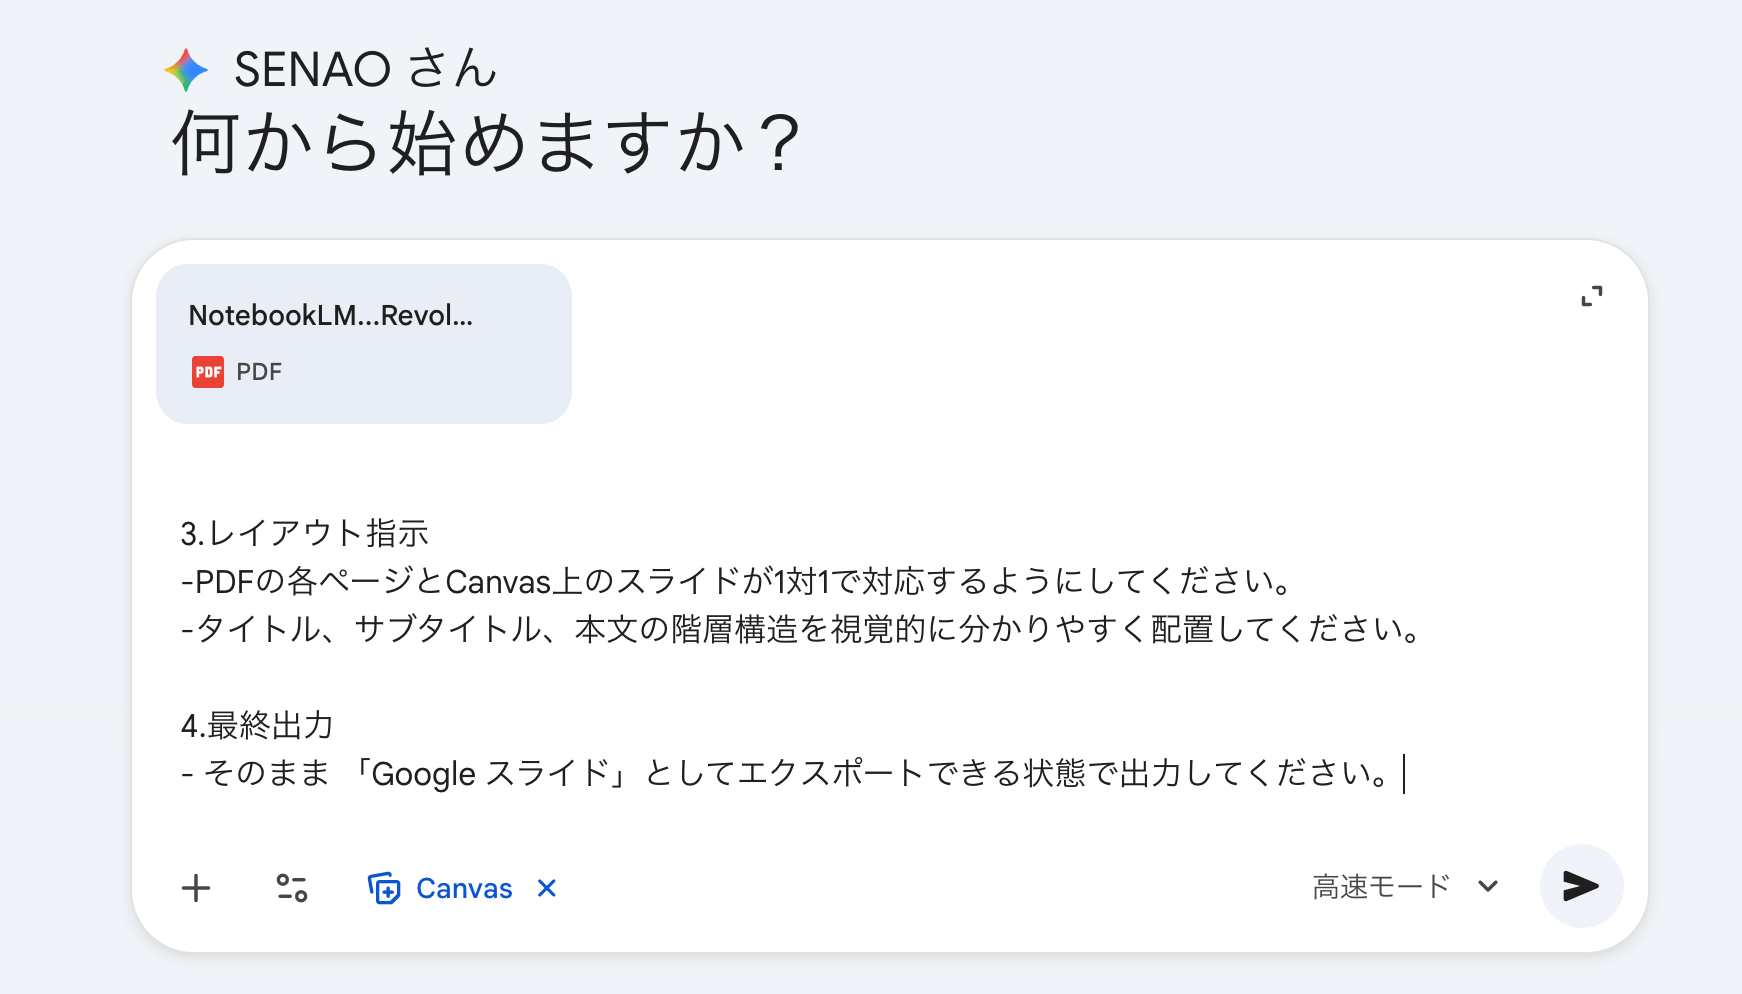Open the 高速モード model selector
This screenshot has height=994, width=1742.
coord(1381,886)
